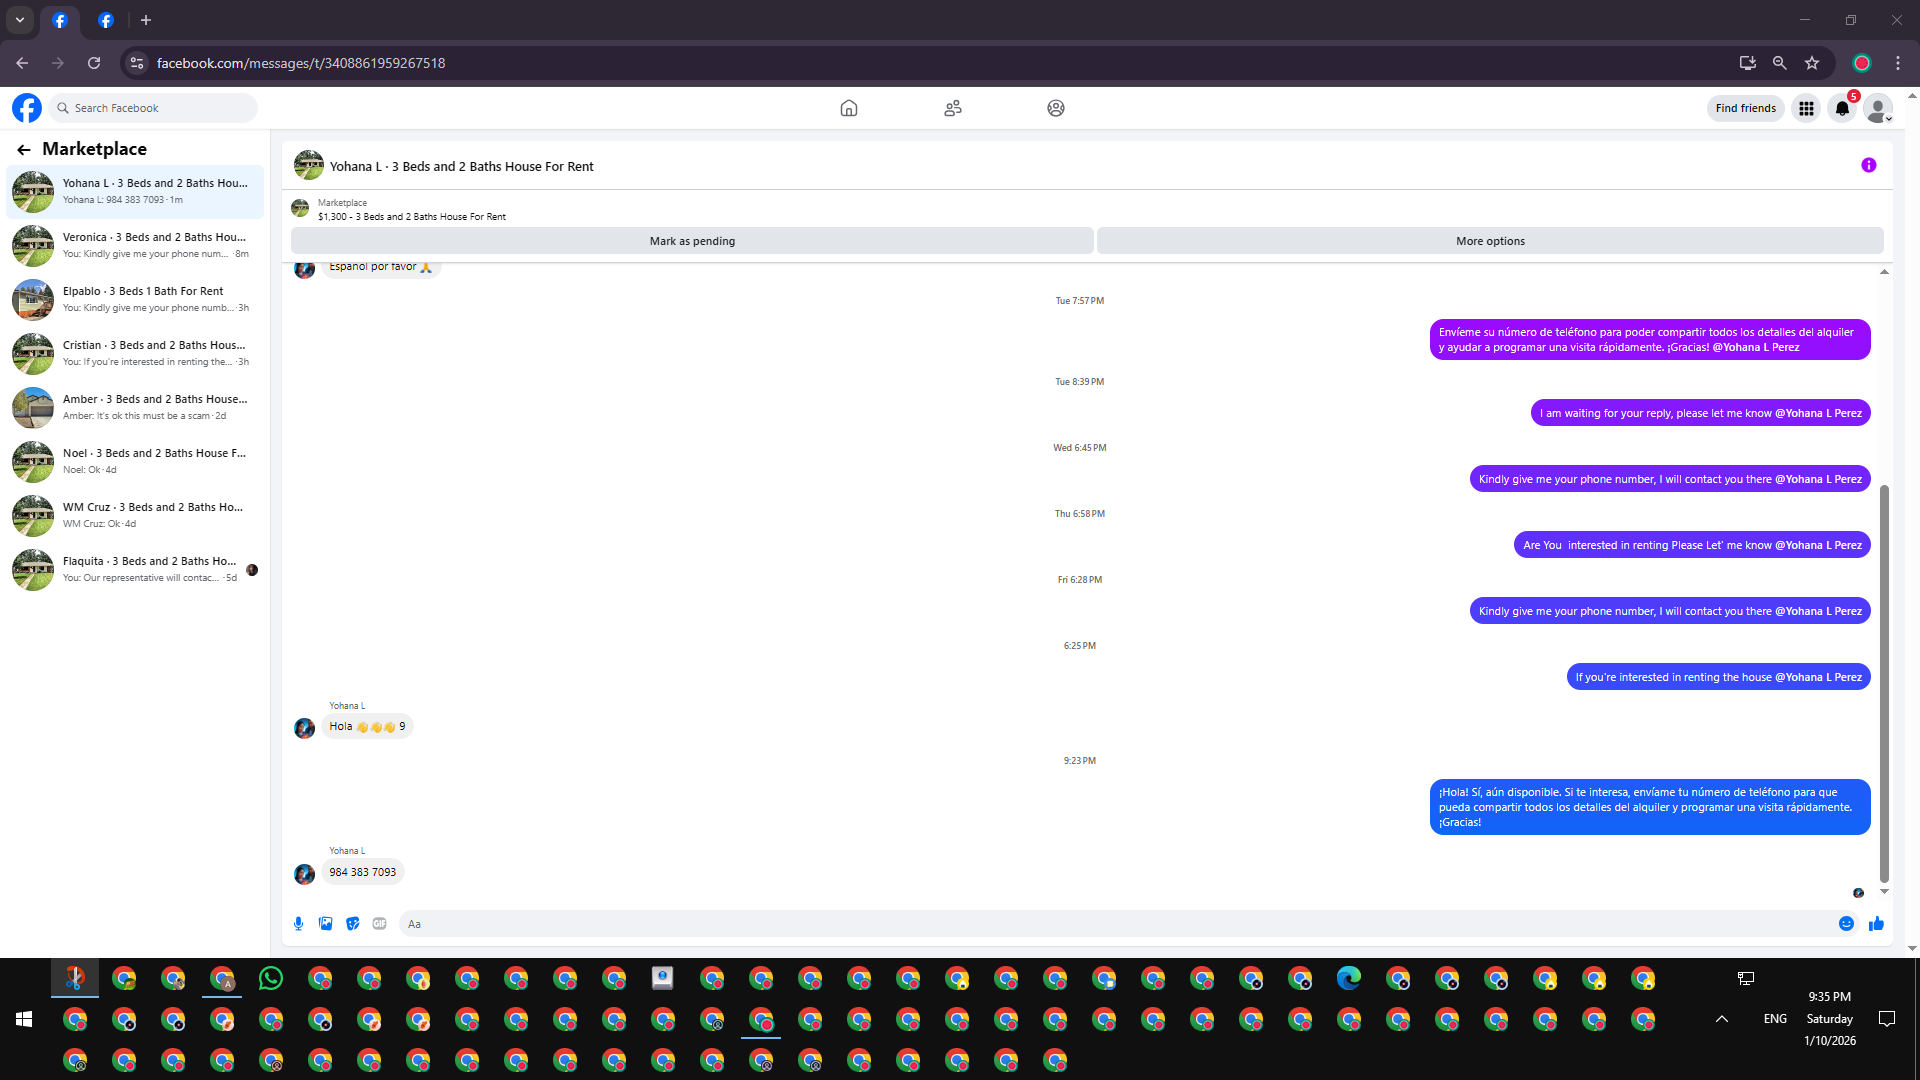Show hidden system tray icons
This screenshot has height=1080, width=1920.
point(1721,1019)
